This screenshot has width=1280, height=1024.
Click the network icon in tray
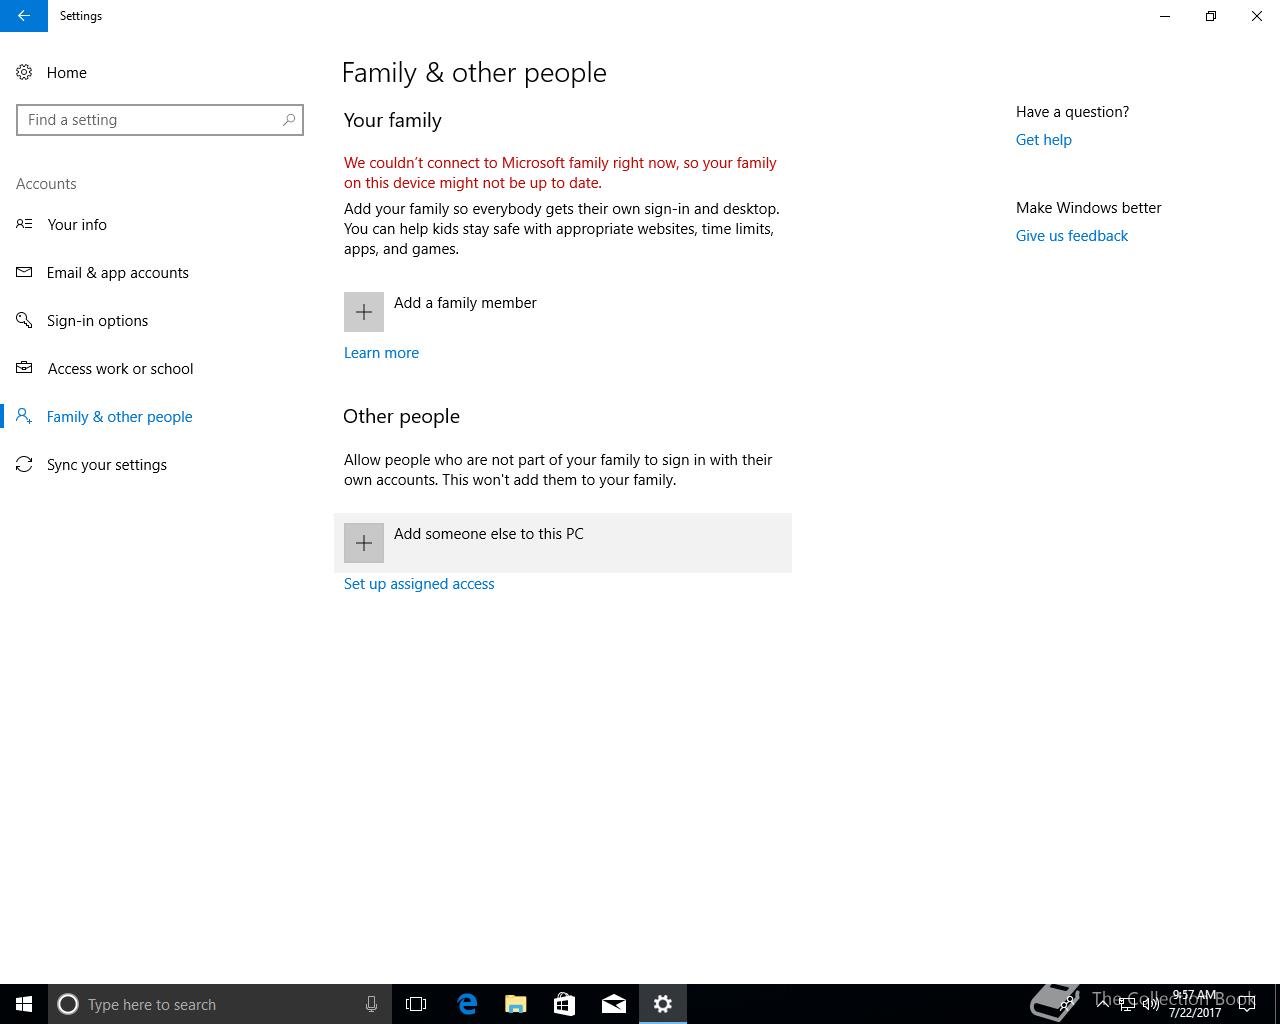pyautogui.click(x=1126, y=1004)
